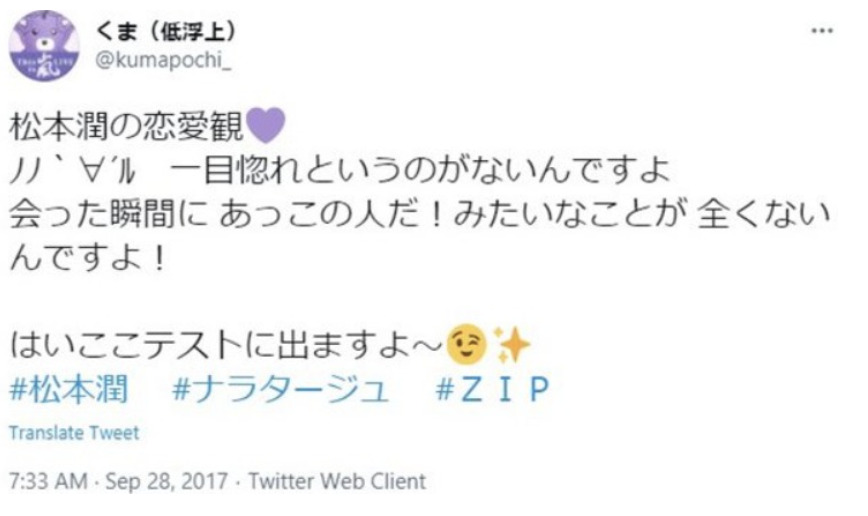Open the #松本潤 hashtag
868x516 pixels.
(69, 389)
